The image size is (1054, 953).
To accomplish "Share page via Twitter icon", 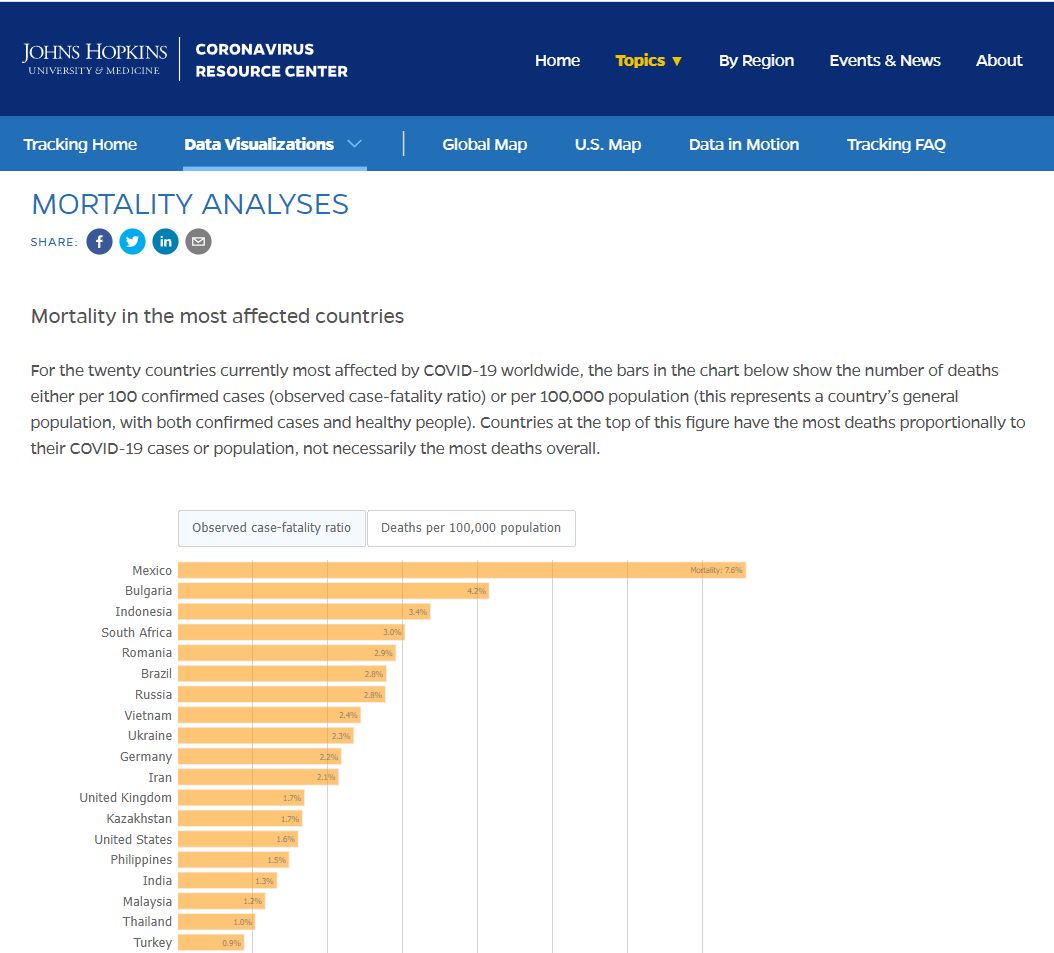I will 132,242.
